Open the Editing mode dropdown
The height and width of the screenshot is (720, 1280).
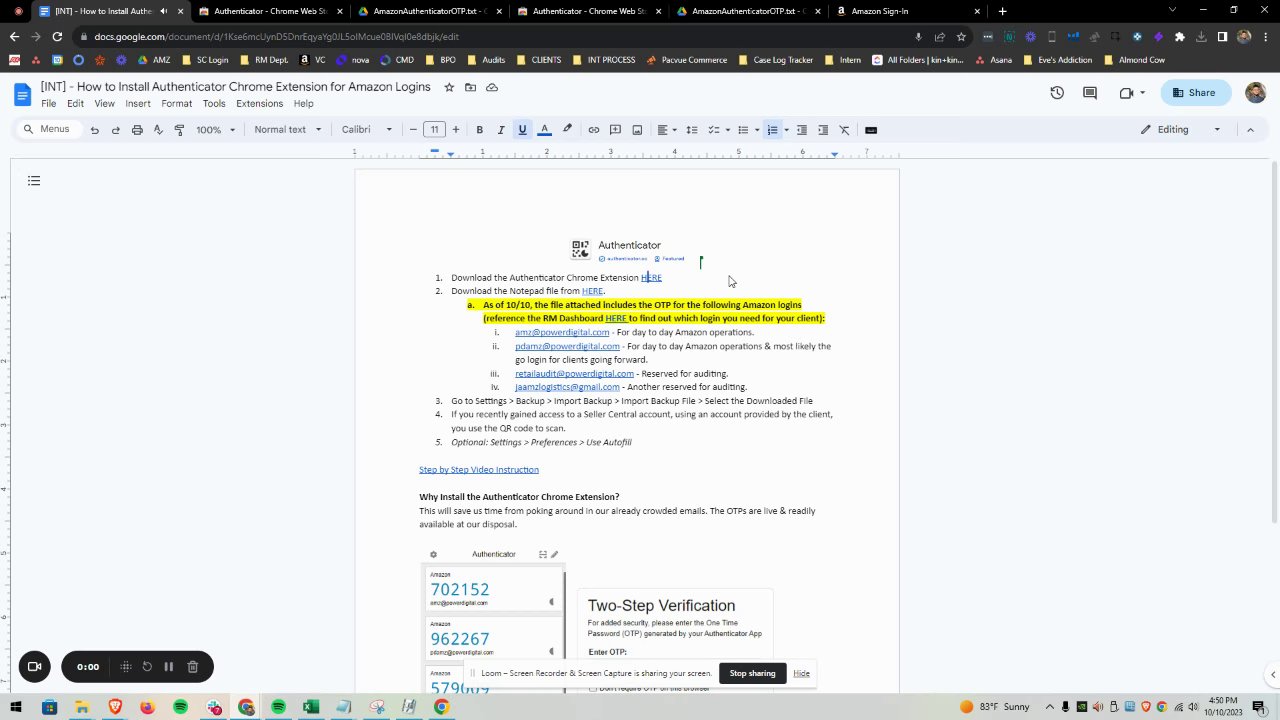click(1180, 130)
